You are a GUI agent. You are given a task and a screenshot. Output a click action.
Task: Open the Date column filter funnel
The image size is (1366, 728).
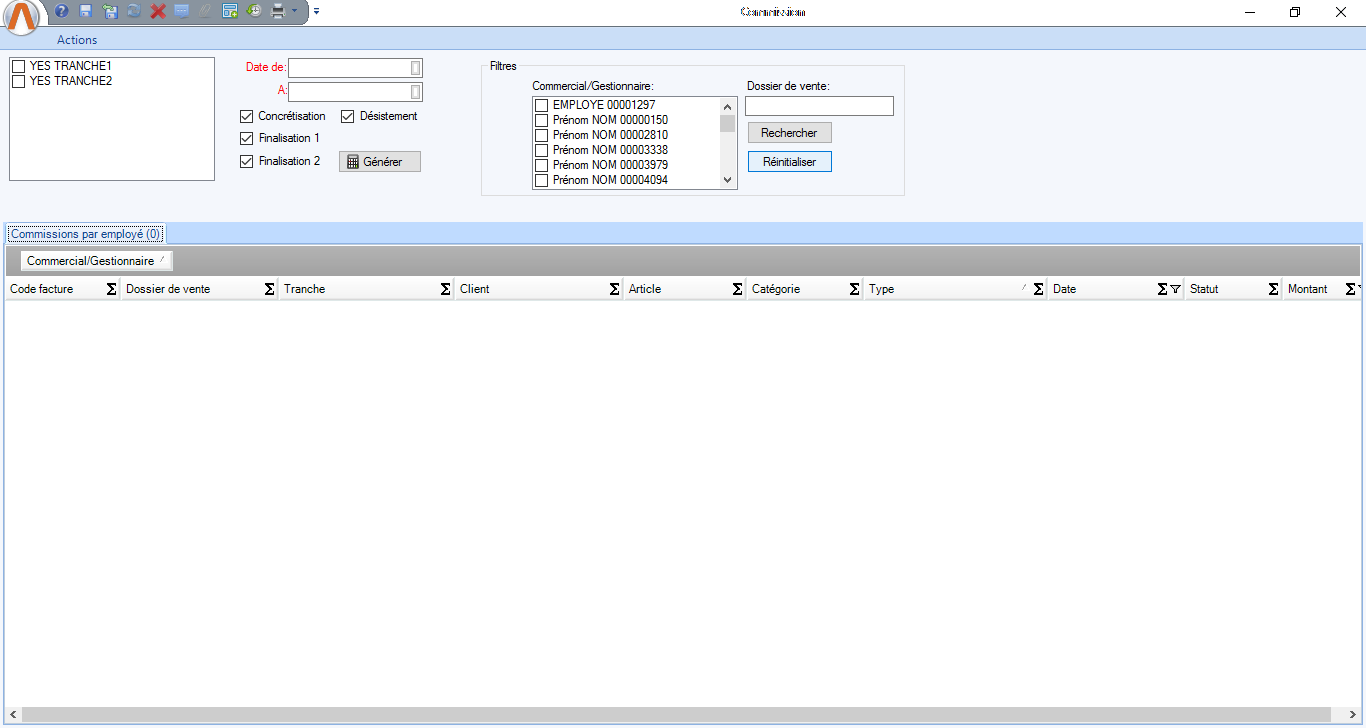(x=1175, y=289)
